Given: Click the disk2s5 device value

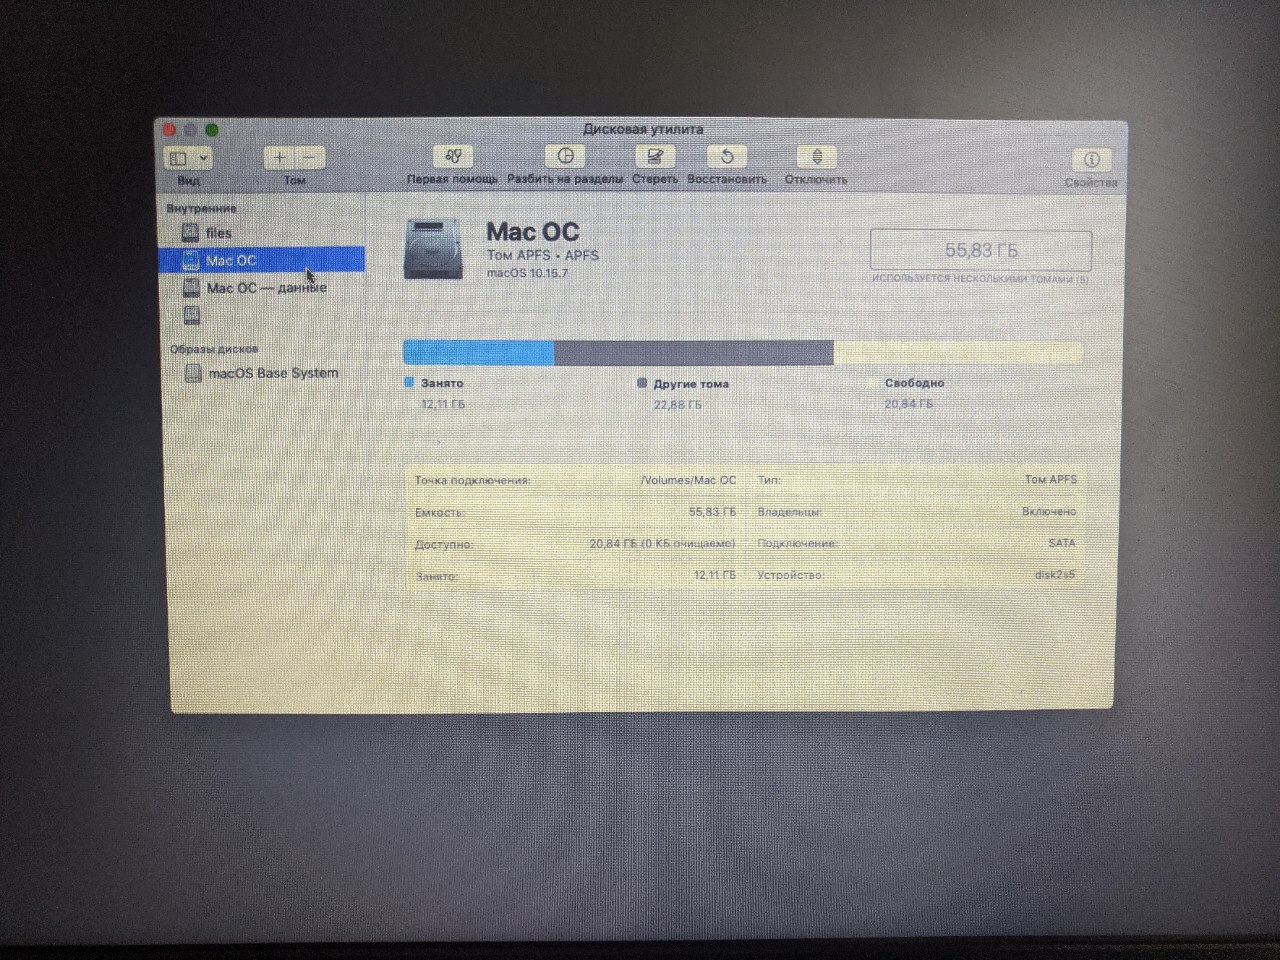Looking at the screenshot, I should [x=1056, y=575].
